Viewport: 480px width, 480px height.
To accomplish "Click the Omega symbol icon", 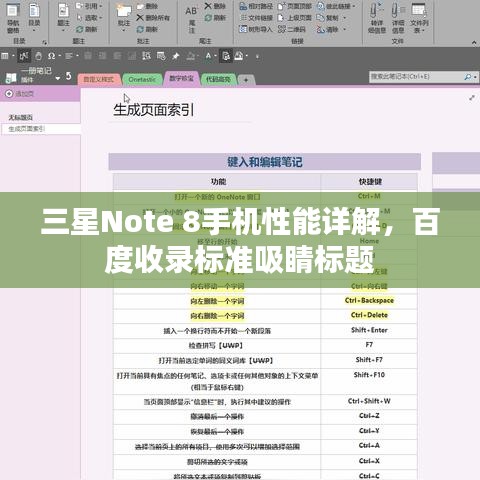I will click(51, 56).
